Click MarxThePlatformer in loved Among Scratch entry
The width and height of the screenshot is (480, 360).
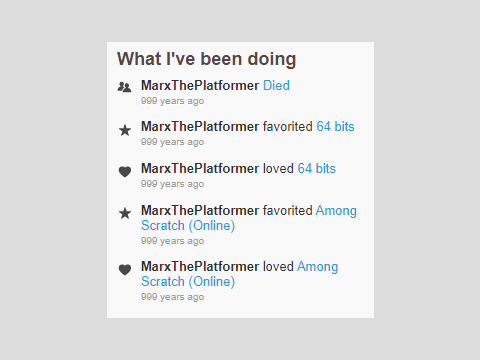200,267
